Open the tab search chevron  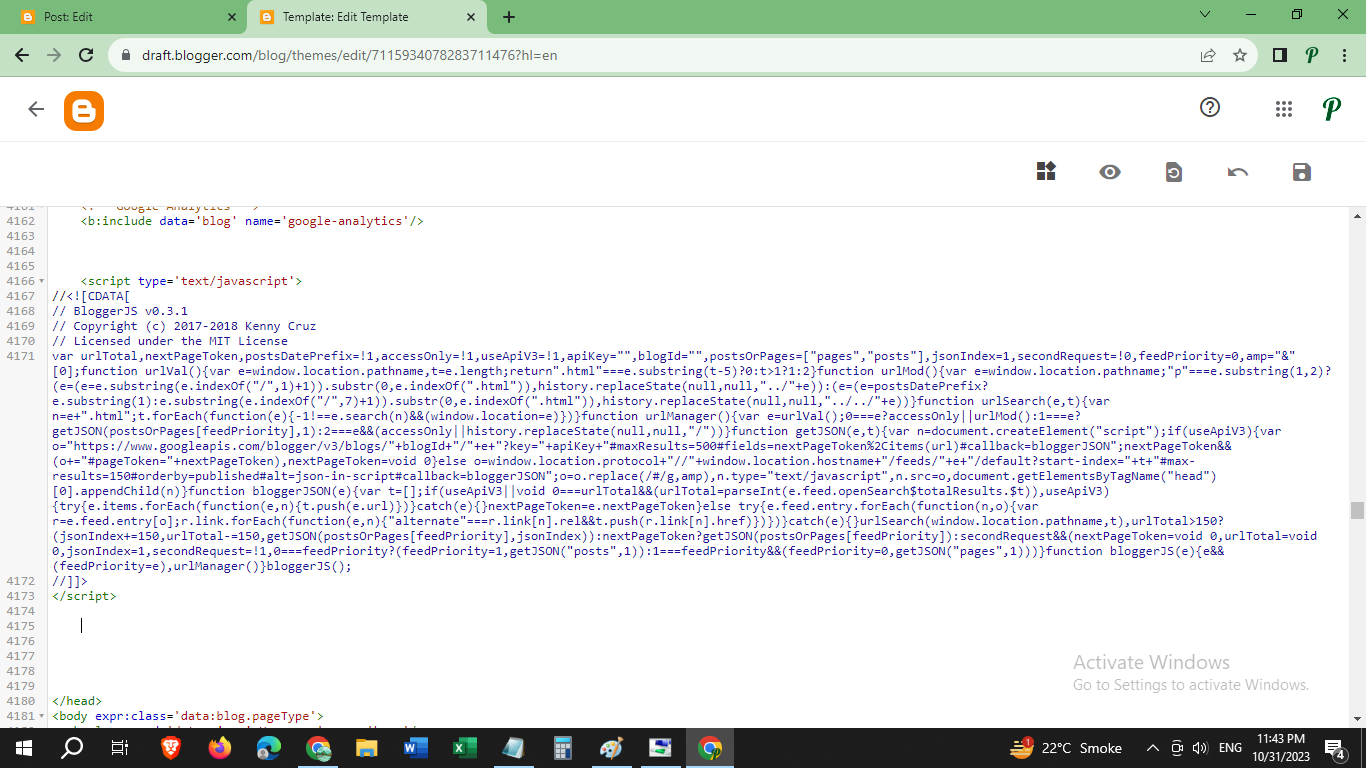click(1204, 15)
